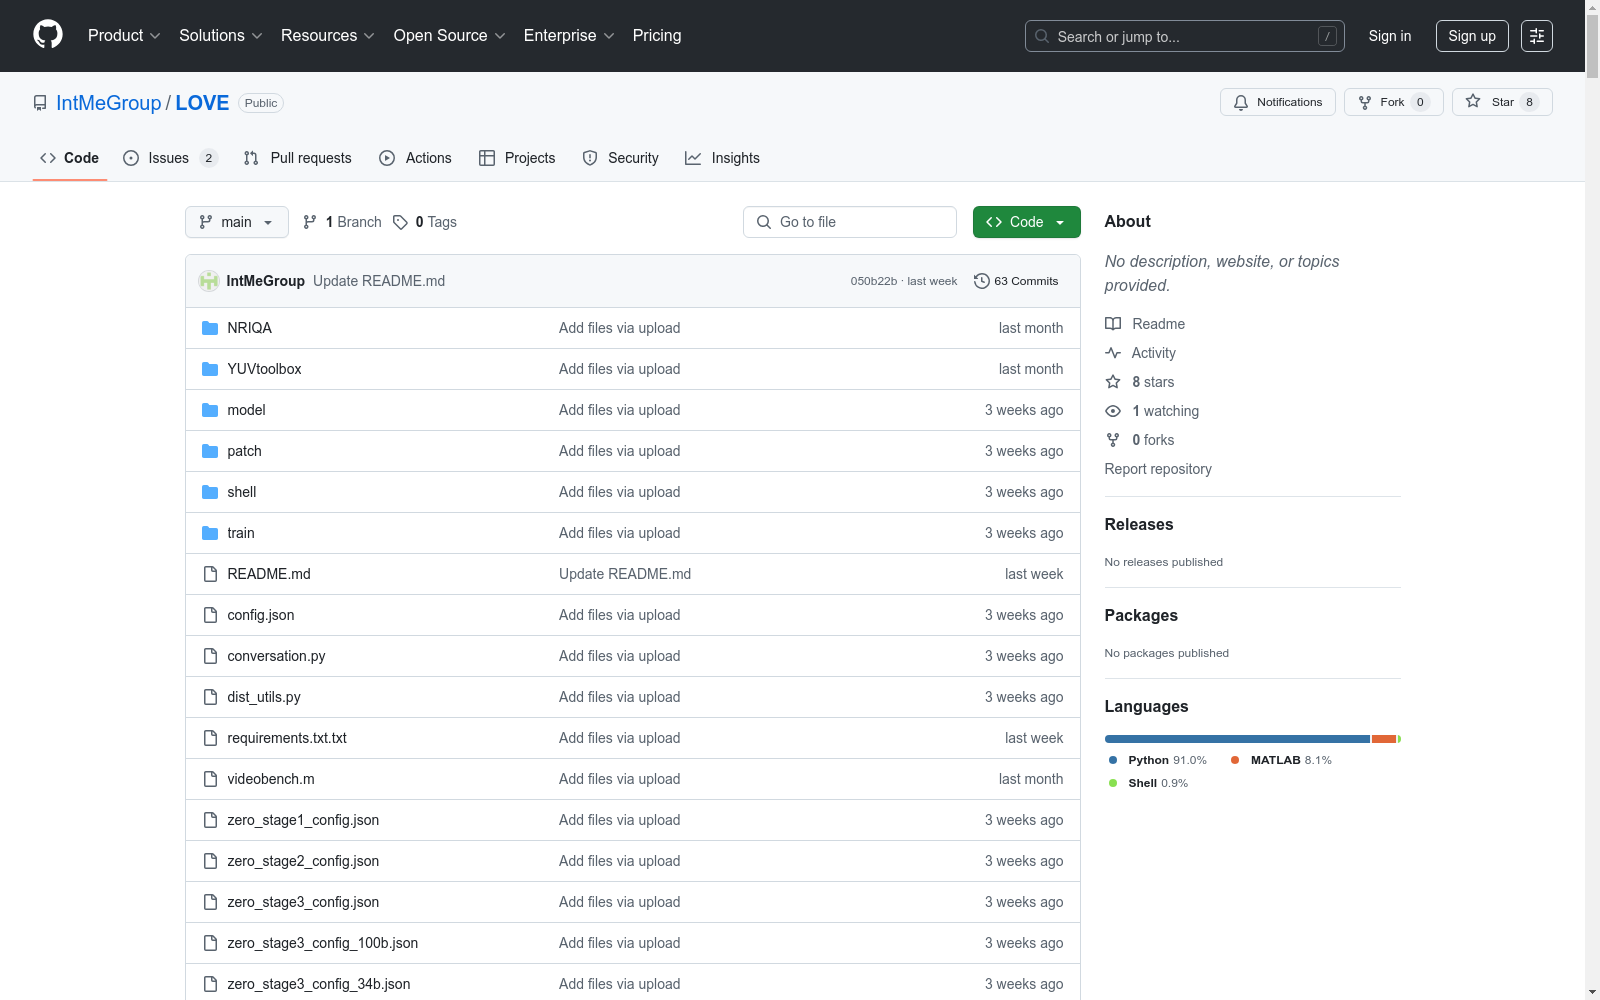Open the zero_stage3_config_100b.json file
The image size is (1600, 1000).
coord(323,943)
